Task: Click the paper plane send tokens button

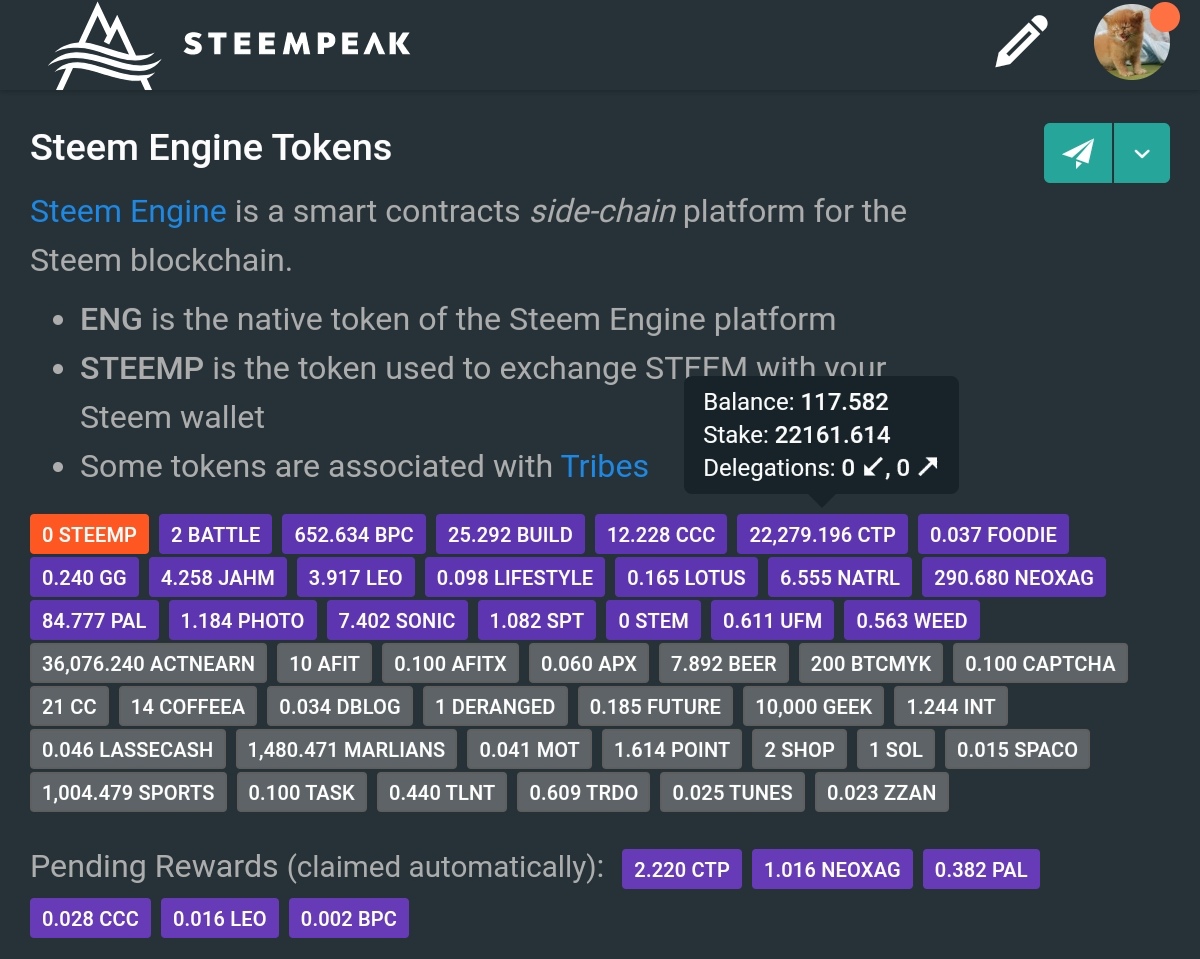Action: tap(1078, 153)
